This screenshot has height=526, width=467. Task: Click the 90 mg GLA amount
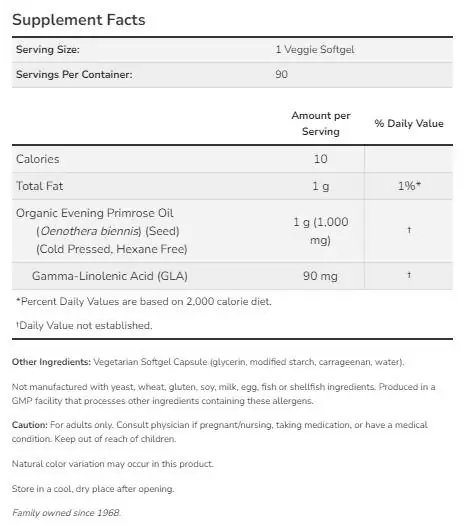coord(320,276)
